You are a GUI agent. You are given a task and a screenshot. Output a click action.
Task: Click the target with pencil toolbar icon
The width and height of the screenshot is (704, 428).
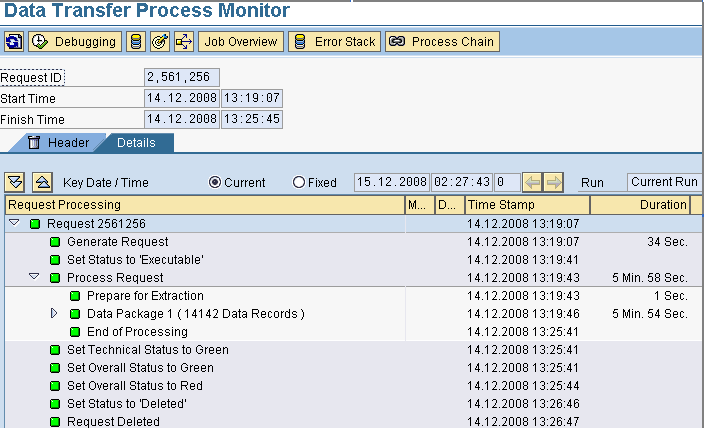point(160,42)
